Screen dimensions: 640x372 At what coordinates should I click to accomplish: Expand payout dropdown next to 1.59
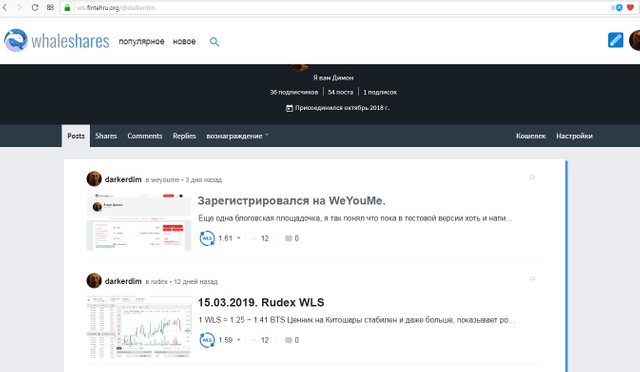[x=239, y=340]
